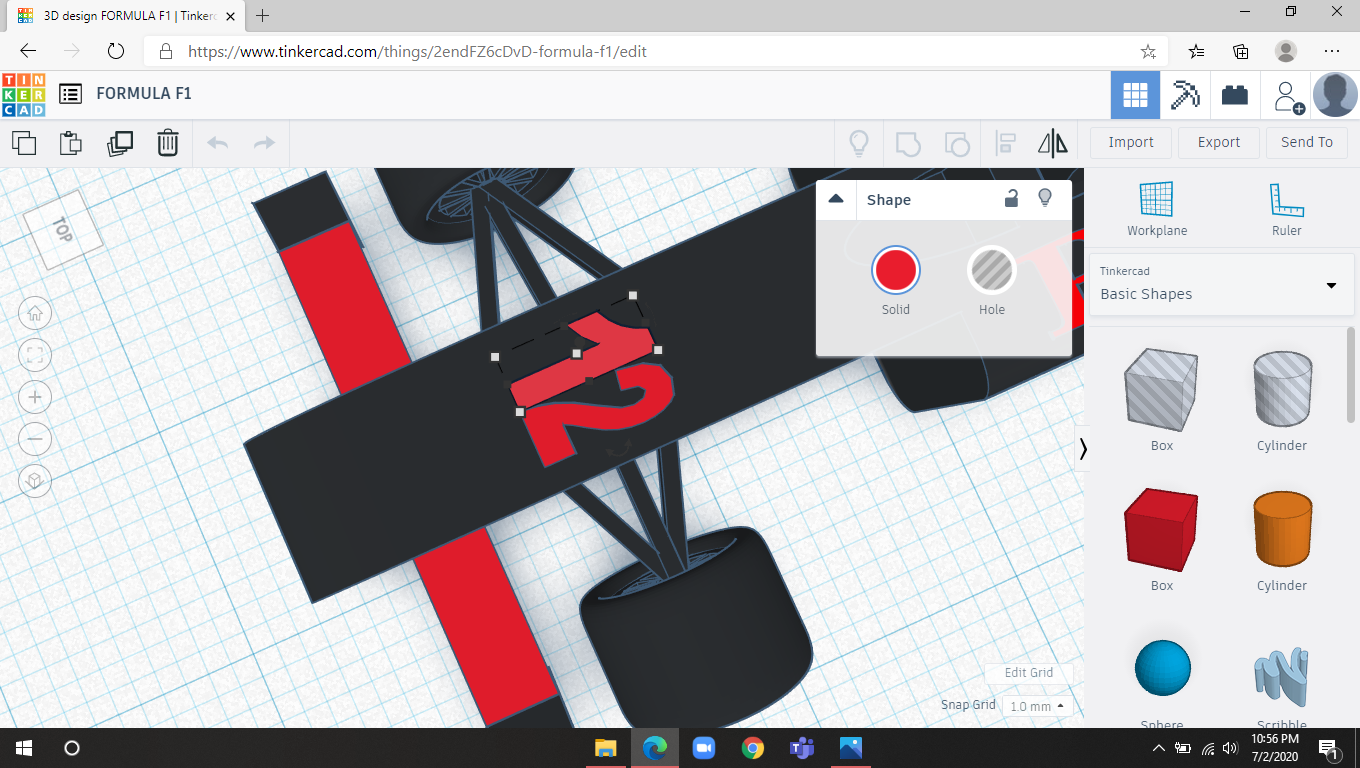Delete the selected number shape

pos(167,143)
